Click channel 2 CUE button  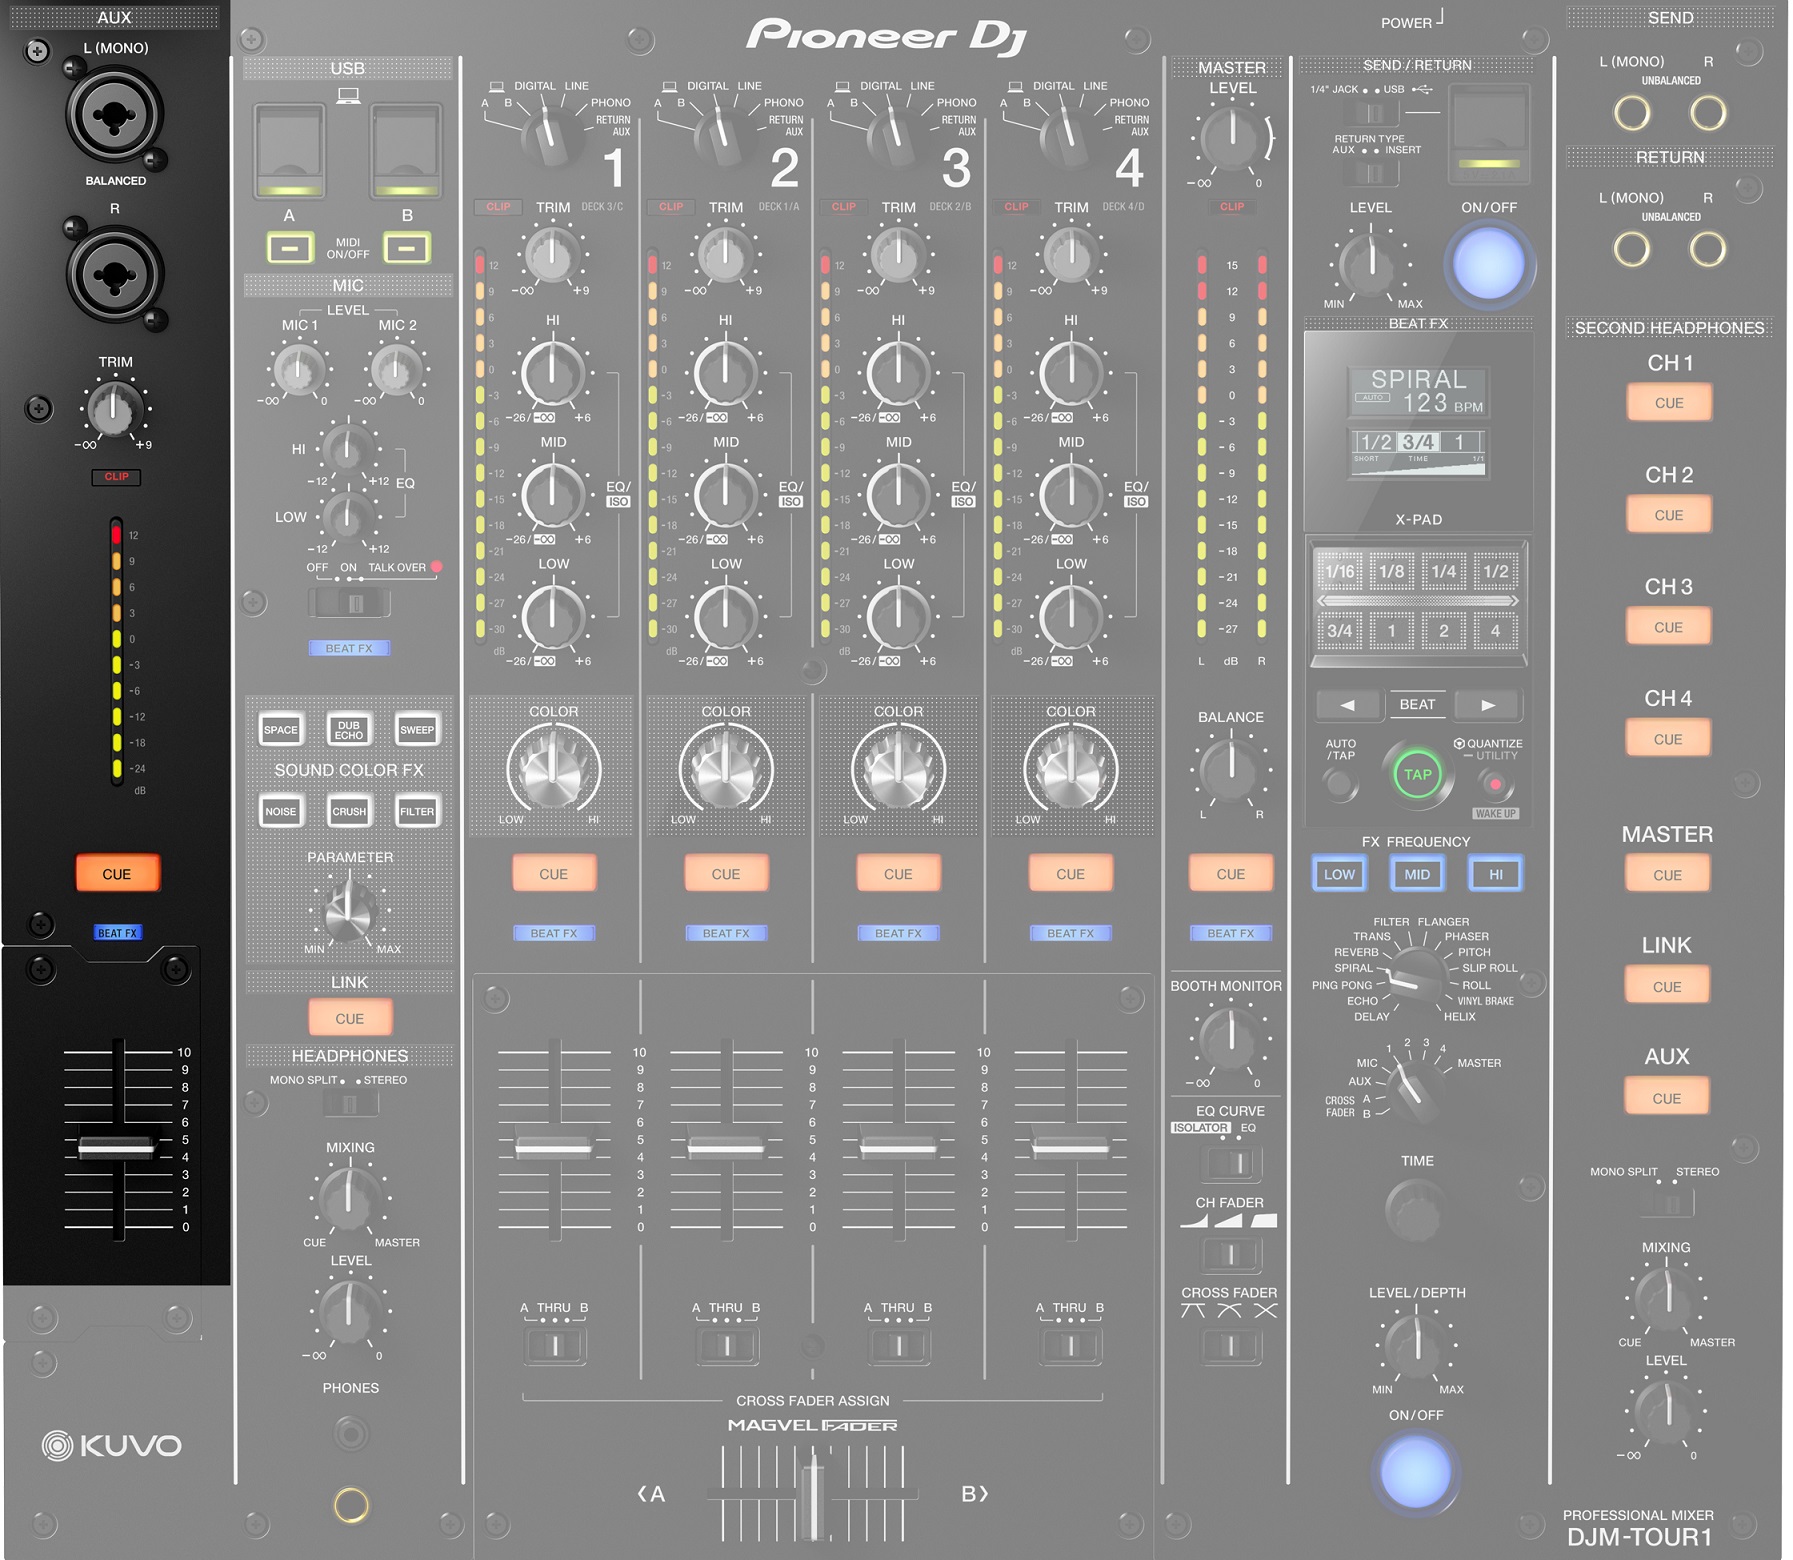click(x=726, y=873)
